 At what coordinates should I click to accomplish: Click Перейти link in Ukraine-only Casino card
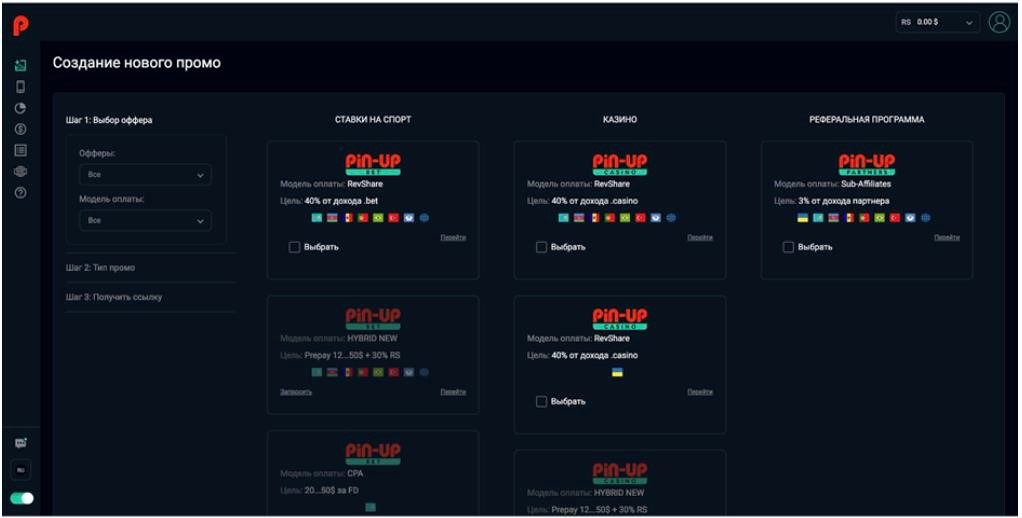[700, 392]
